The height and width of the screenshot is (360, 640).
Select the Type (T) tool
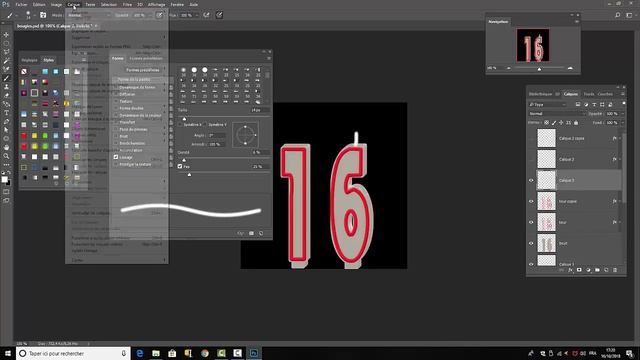click(6, 113)
